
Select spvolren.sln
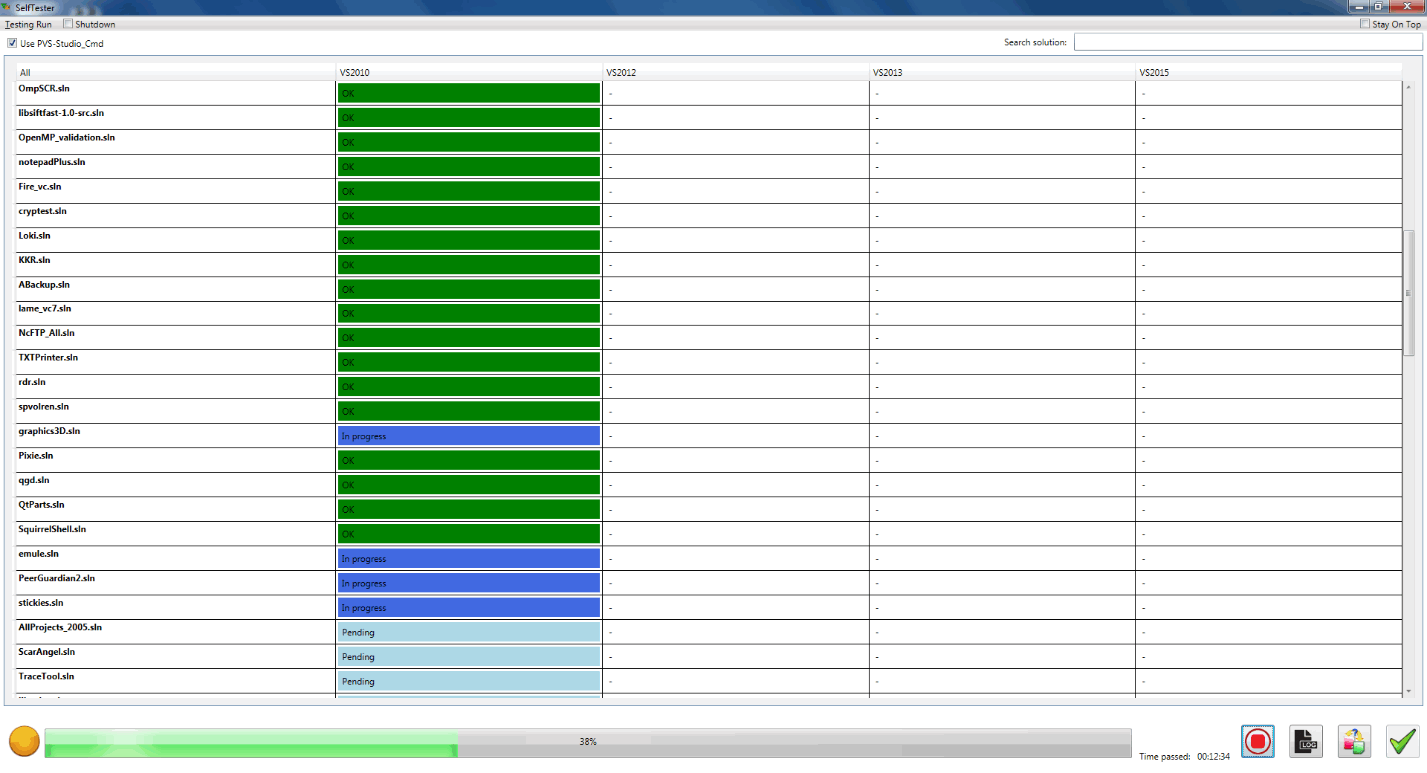[709, 411]
